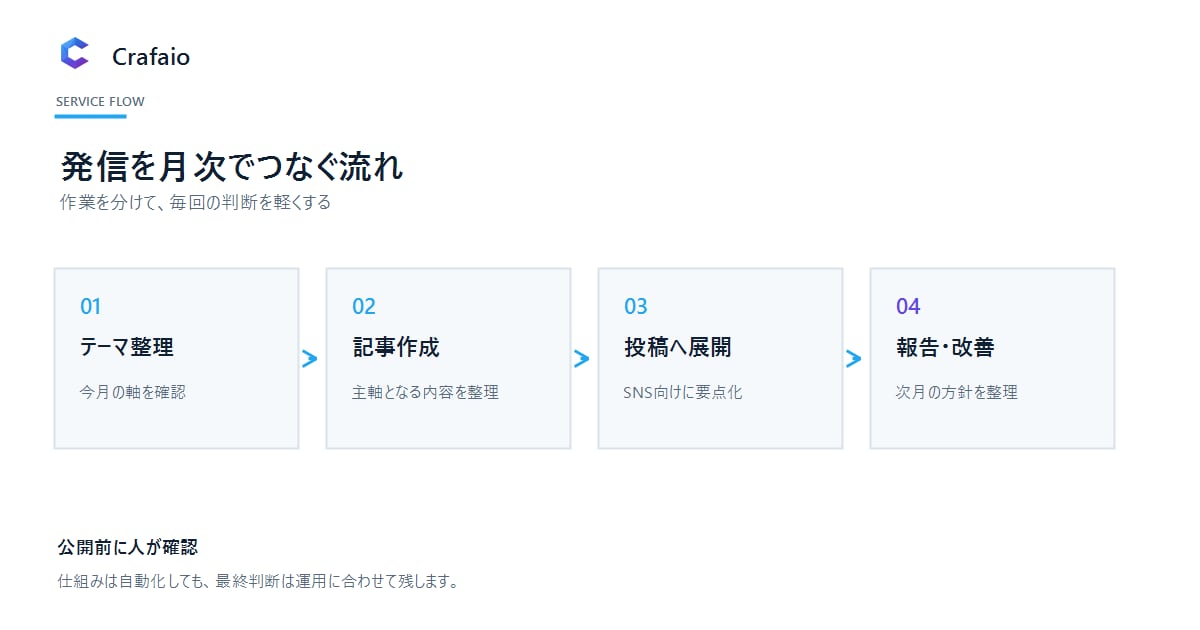Click step number 02
The image size is (1200, 630).
coord(364,306)
